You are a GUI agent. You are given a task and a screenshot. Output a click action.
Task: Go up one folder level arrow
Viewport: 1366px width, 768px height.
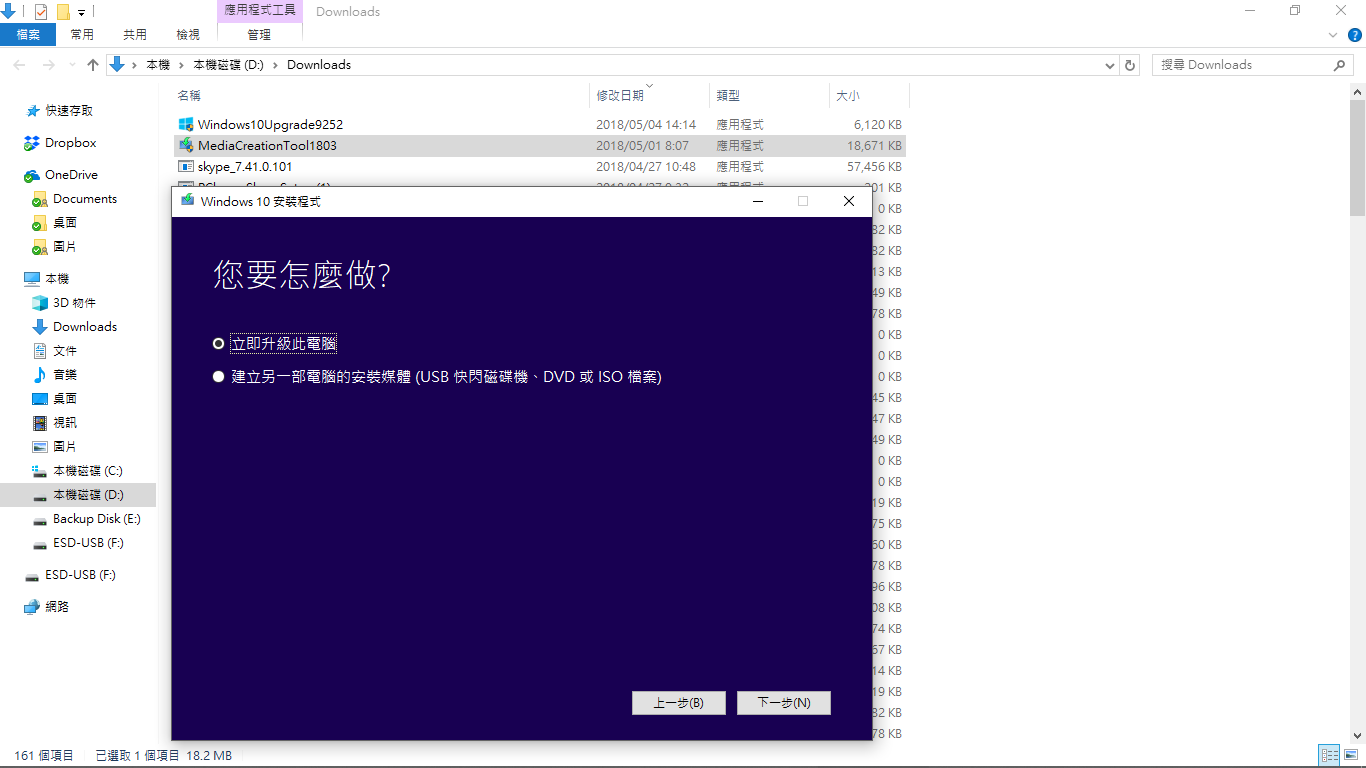93,65
